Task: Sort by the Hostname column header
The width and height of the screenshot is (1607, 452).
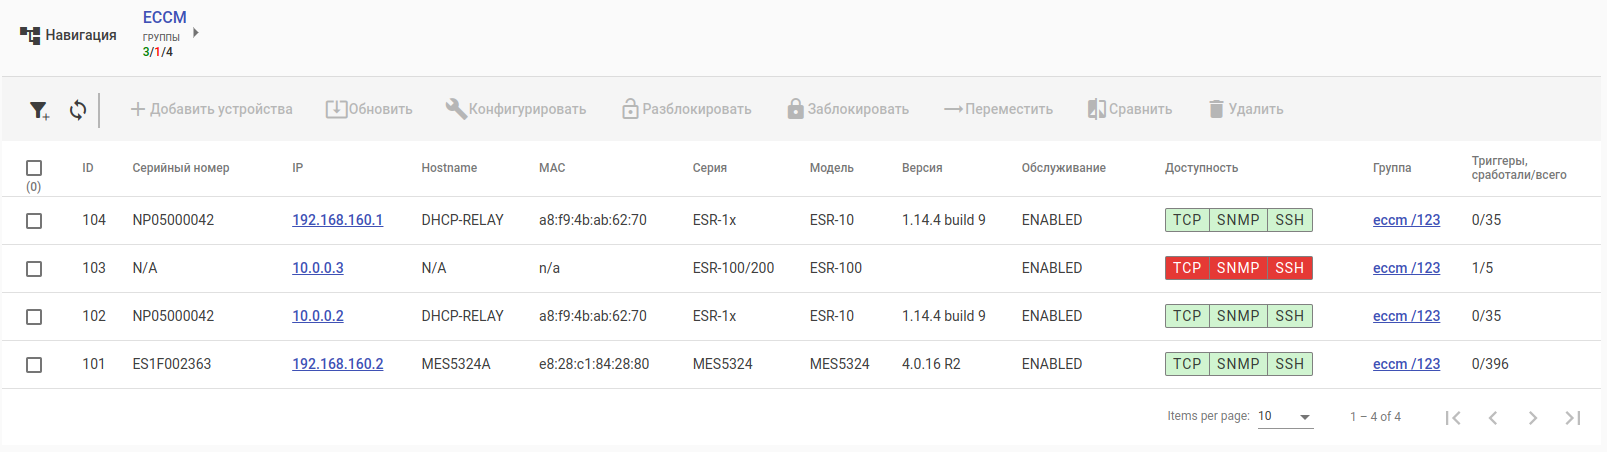Action: click(449, 168)
